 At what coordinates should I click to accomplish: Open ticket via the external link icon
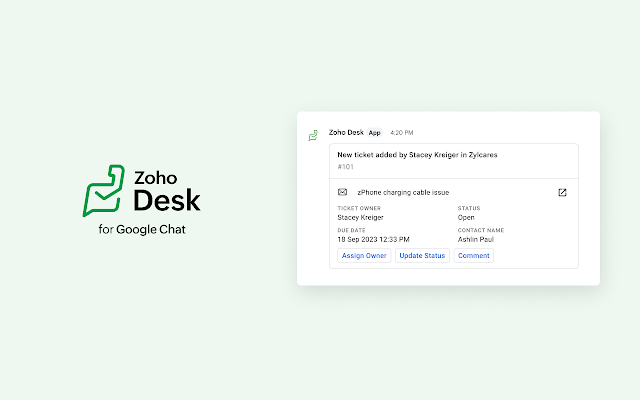[x=562, y=192]
